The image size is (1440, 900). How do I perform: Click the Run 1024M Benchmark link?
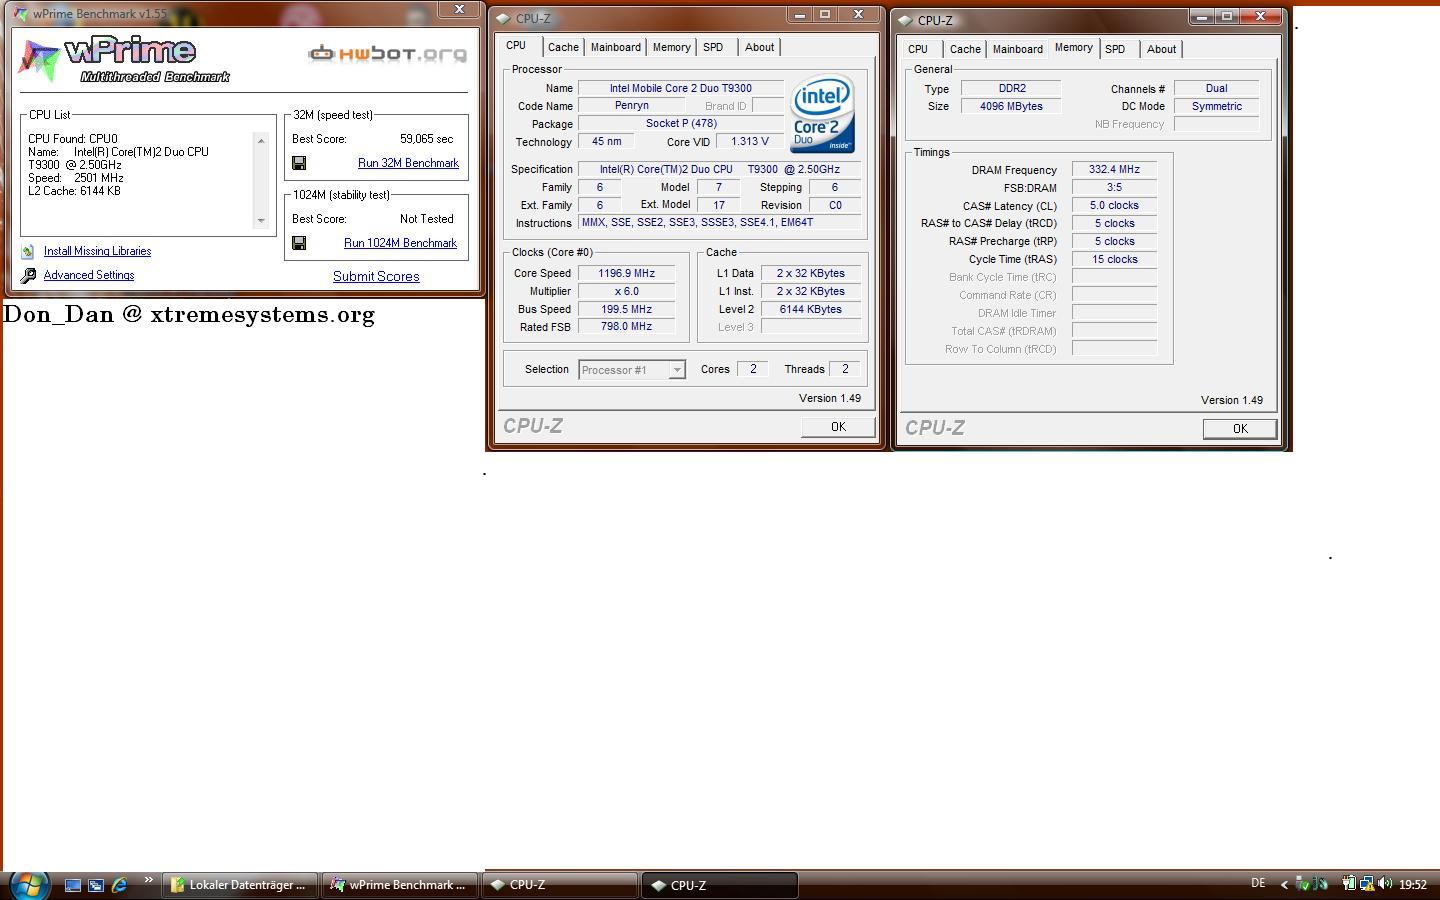400,243
